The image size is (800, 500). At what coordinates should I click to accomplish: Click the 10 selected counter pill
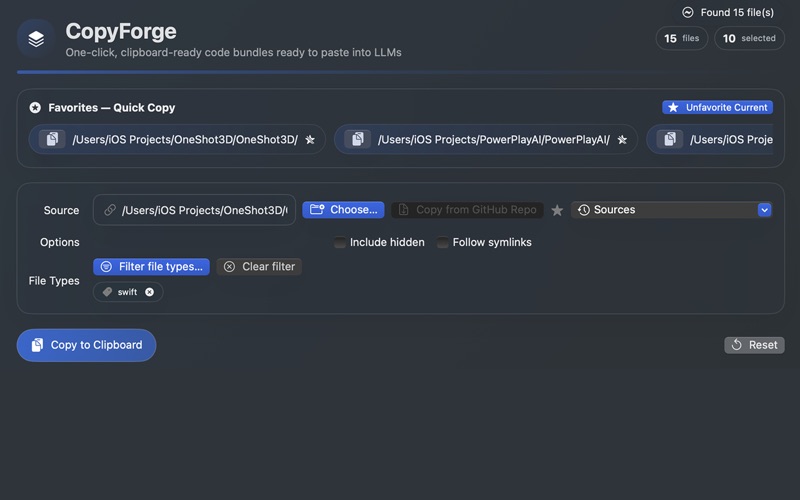click(749, 38)
